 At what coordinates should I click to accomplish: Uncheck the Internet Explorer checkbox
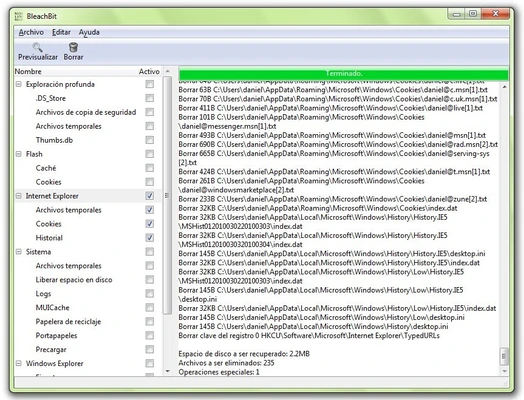[150, 196]
